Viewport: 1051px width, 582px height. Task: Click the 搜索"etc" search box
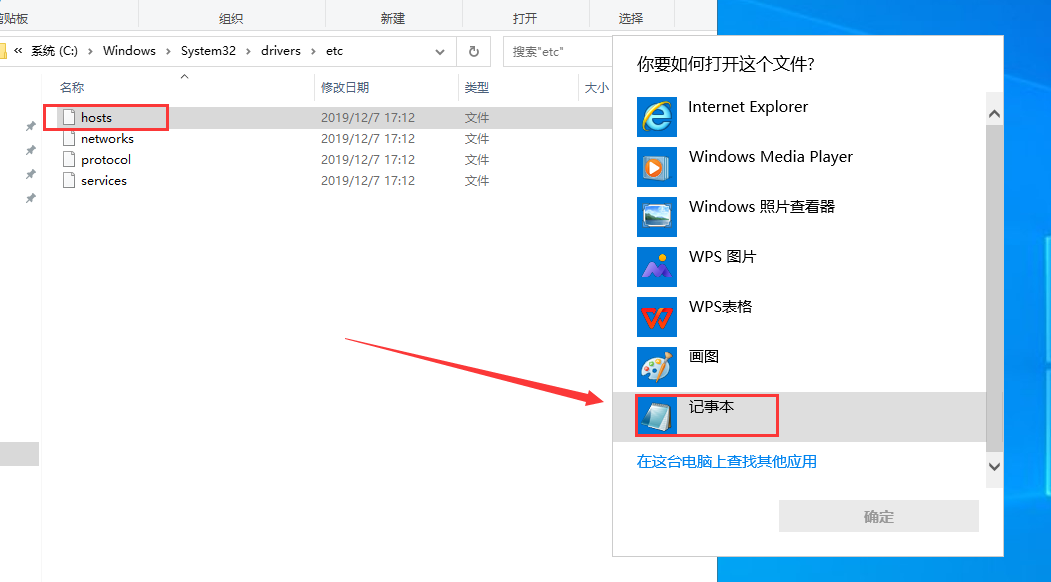pyautogui.click(x=558, y=52)
